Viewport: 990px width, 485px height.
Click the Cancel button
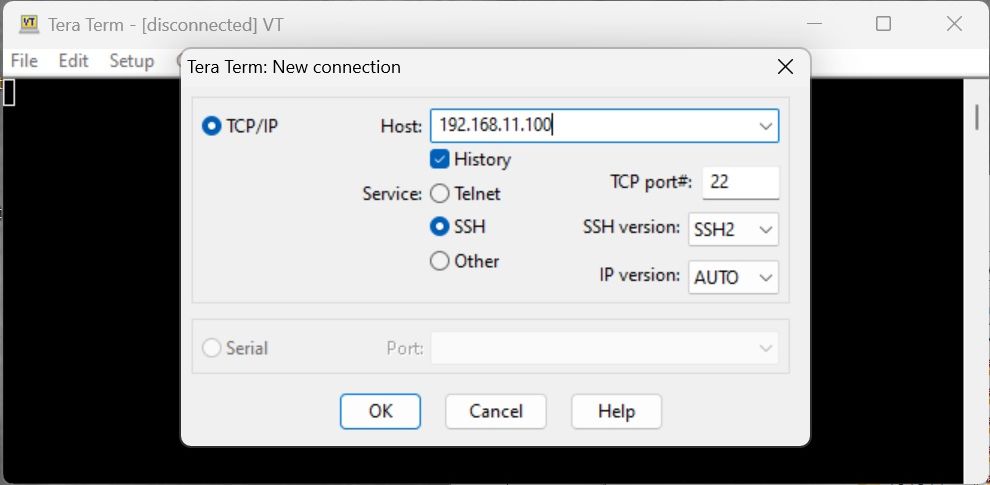(496, 412)
